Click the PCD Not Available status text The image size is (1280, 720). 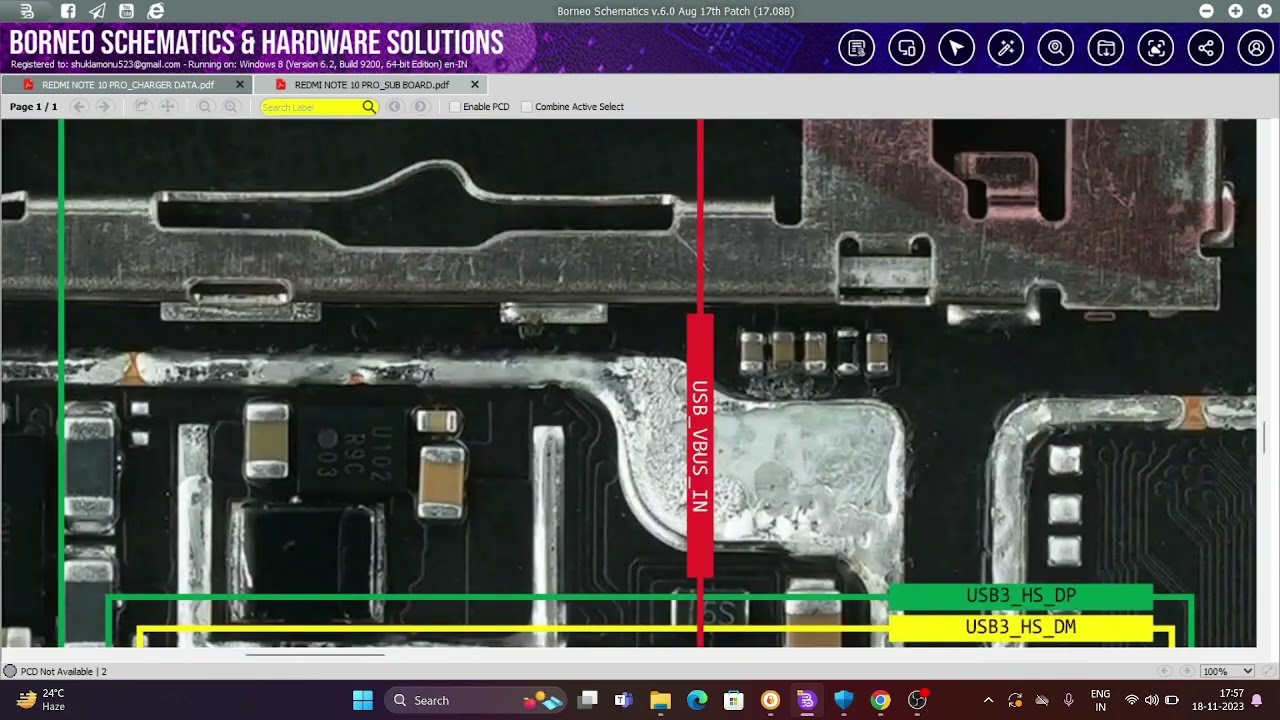pos(63,672)
